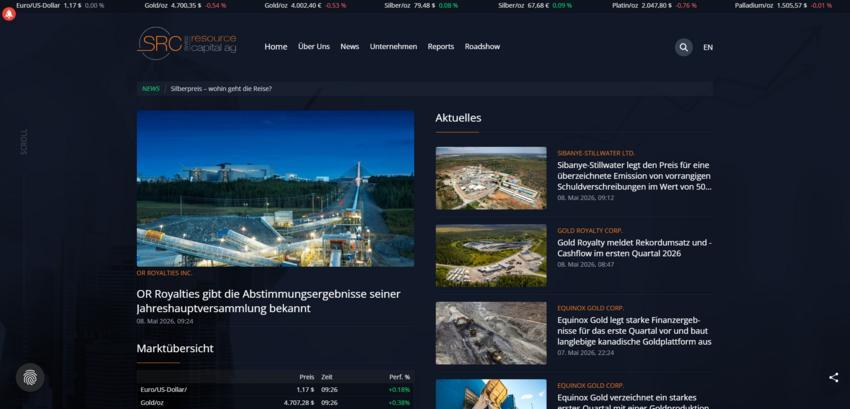Click the Gold/oz 4.700,35 $ ticker entry

[185, 5]
